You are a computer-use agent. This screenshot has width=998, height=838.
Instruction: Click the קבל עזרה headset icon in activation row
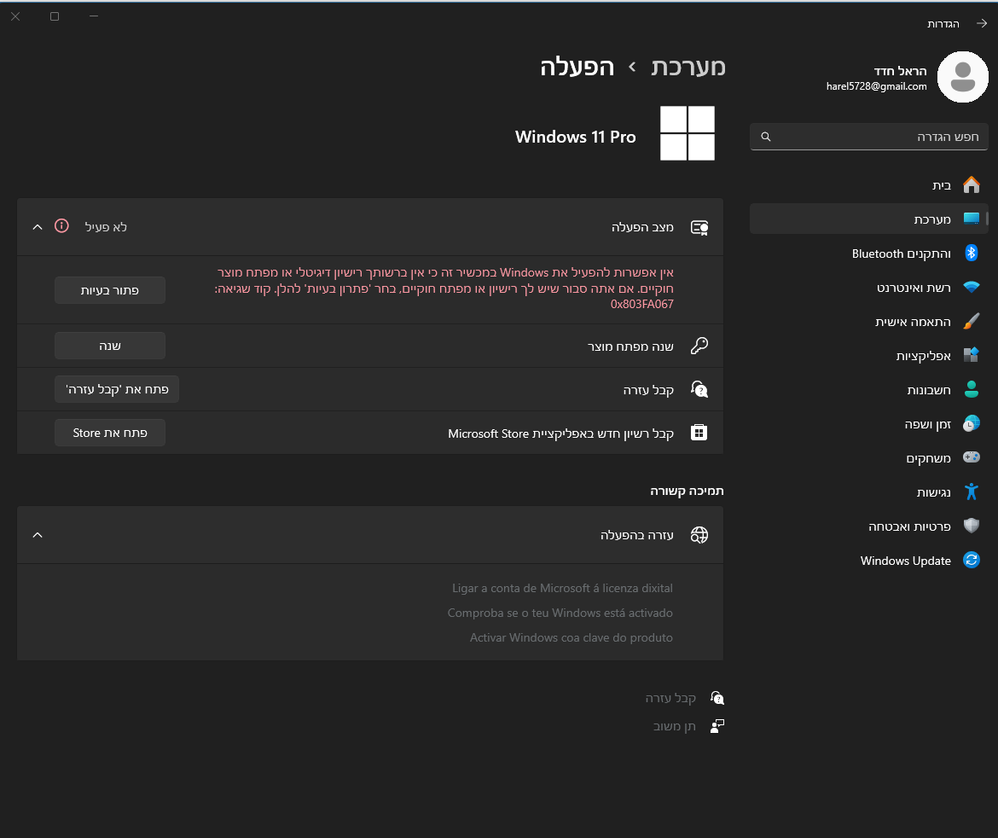click(x=699, y=389)
